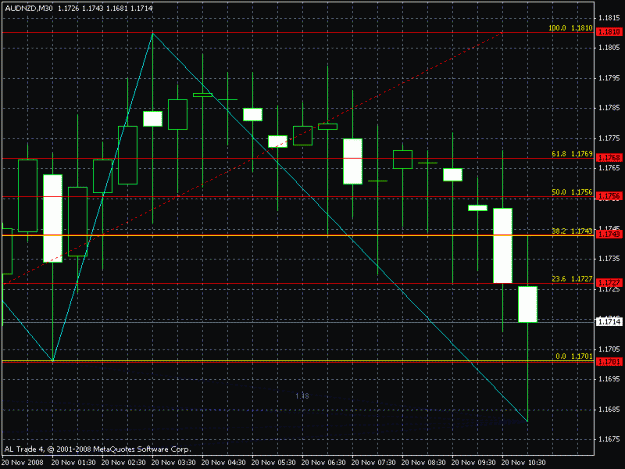The width and height of the screenshot is (625, 469).
Task: Click the red 1.1768 price tag on the axis
Action: click(609, 158)
